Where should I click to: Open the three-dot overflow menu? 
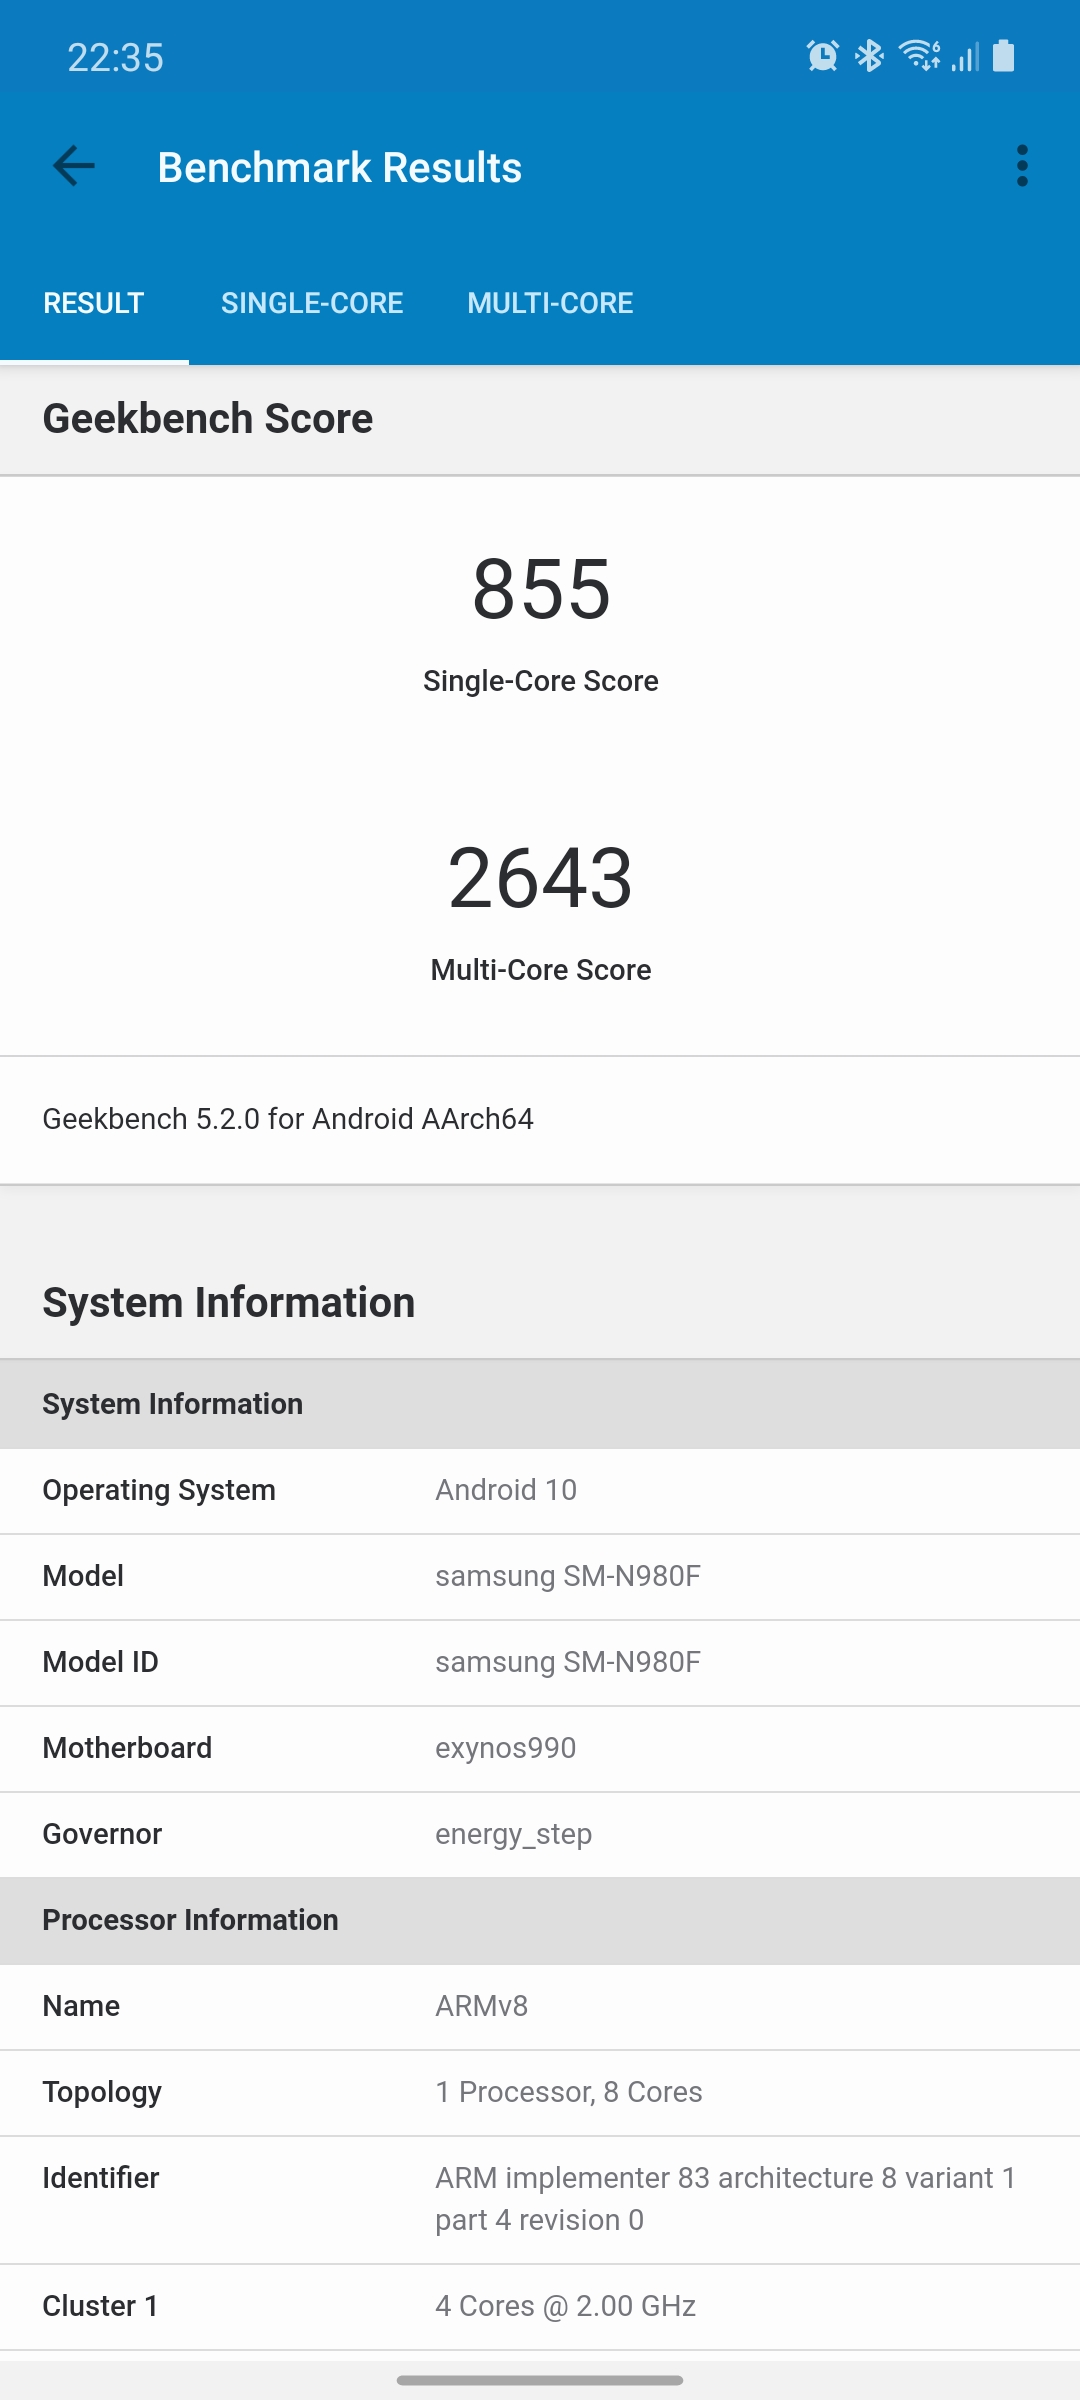click(x=1021, y=166)
